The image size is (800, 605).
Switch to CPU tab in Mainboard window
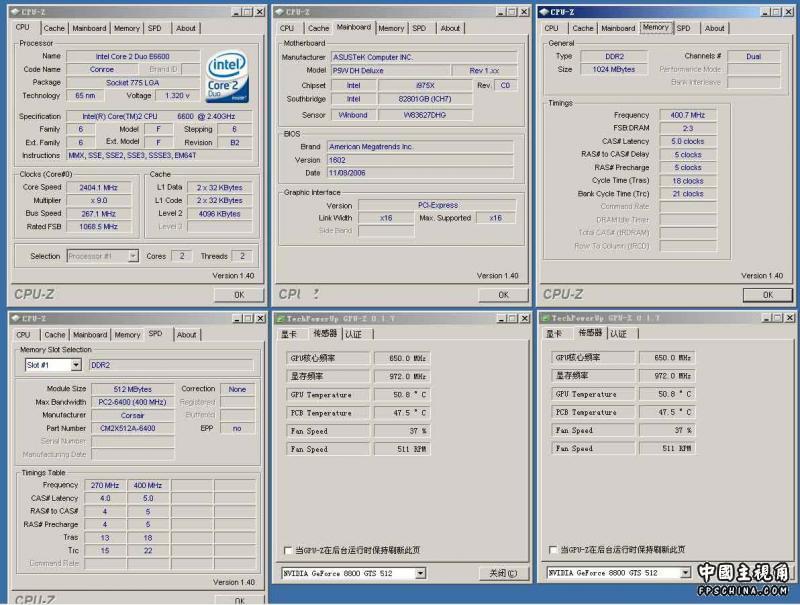pos(287,28)
